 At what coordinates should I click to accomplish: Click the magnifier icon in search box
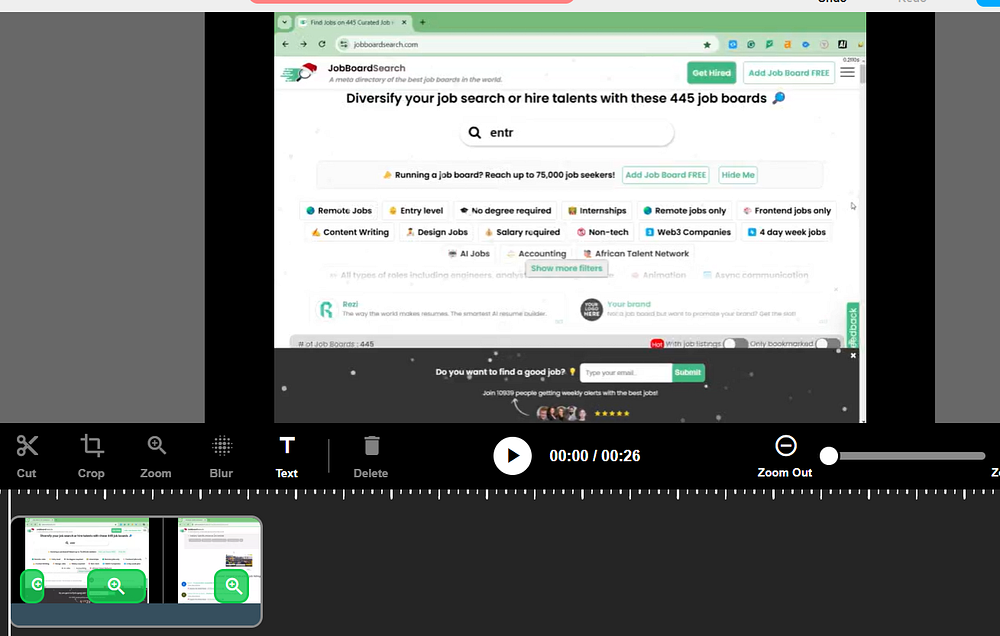tap(474, 133)
